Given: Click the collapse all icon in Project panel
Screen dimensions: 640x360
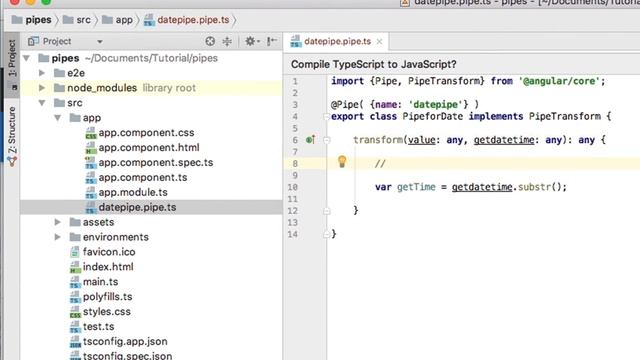Looking at the screenshot, I should pyautogui.click(x=227, y=41).
